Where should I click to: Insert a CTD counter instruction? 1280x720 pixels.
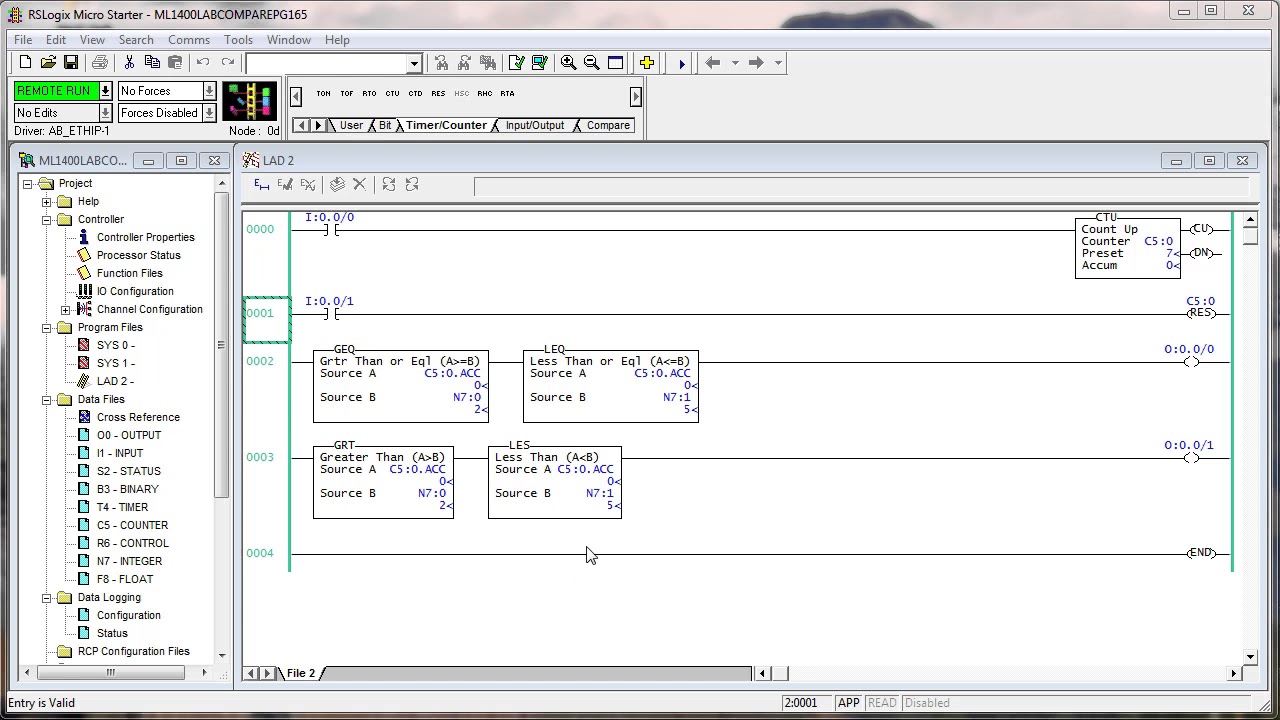pyautogui.click(x=415, y=94)
